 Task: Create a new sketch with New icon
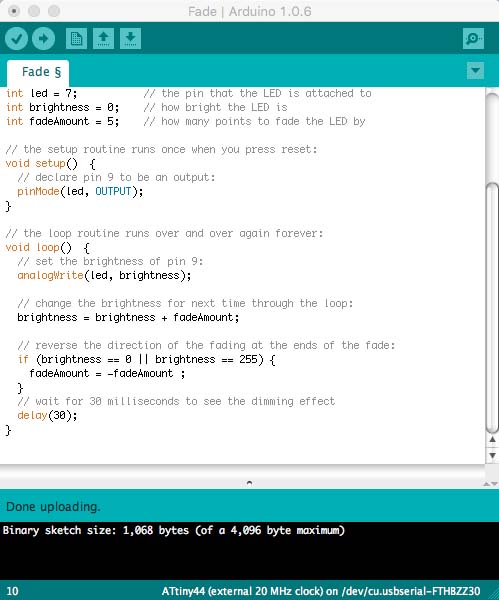tap(76, 38)
